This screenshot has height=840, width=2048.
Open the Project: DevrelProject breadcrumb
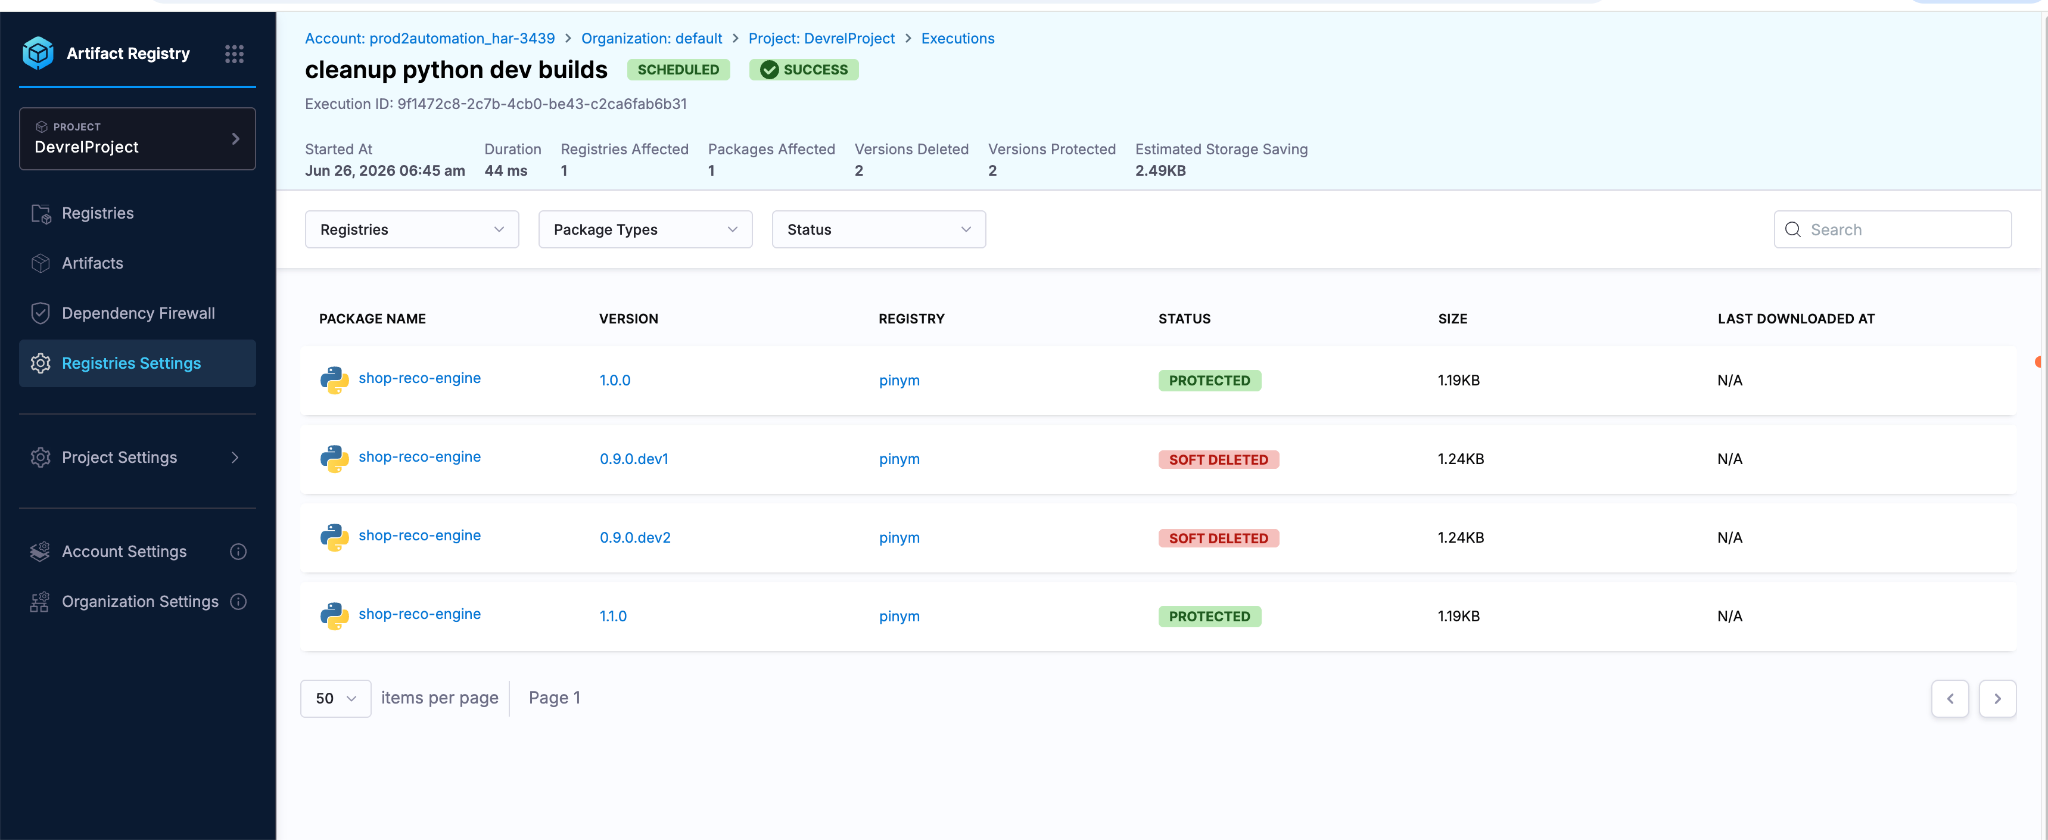822,38
